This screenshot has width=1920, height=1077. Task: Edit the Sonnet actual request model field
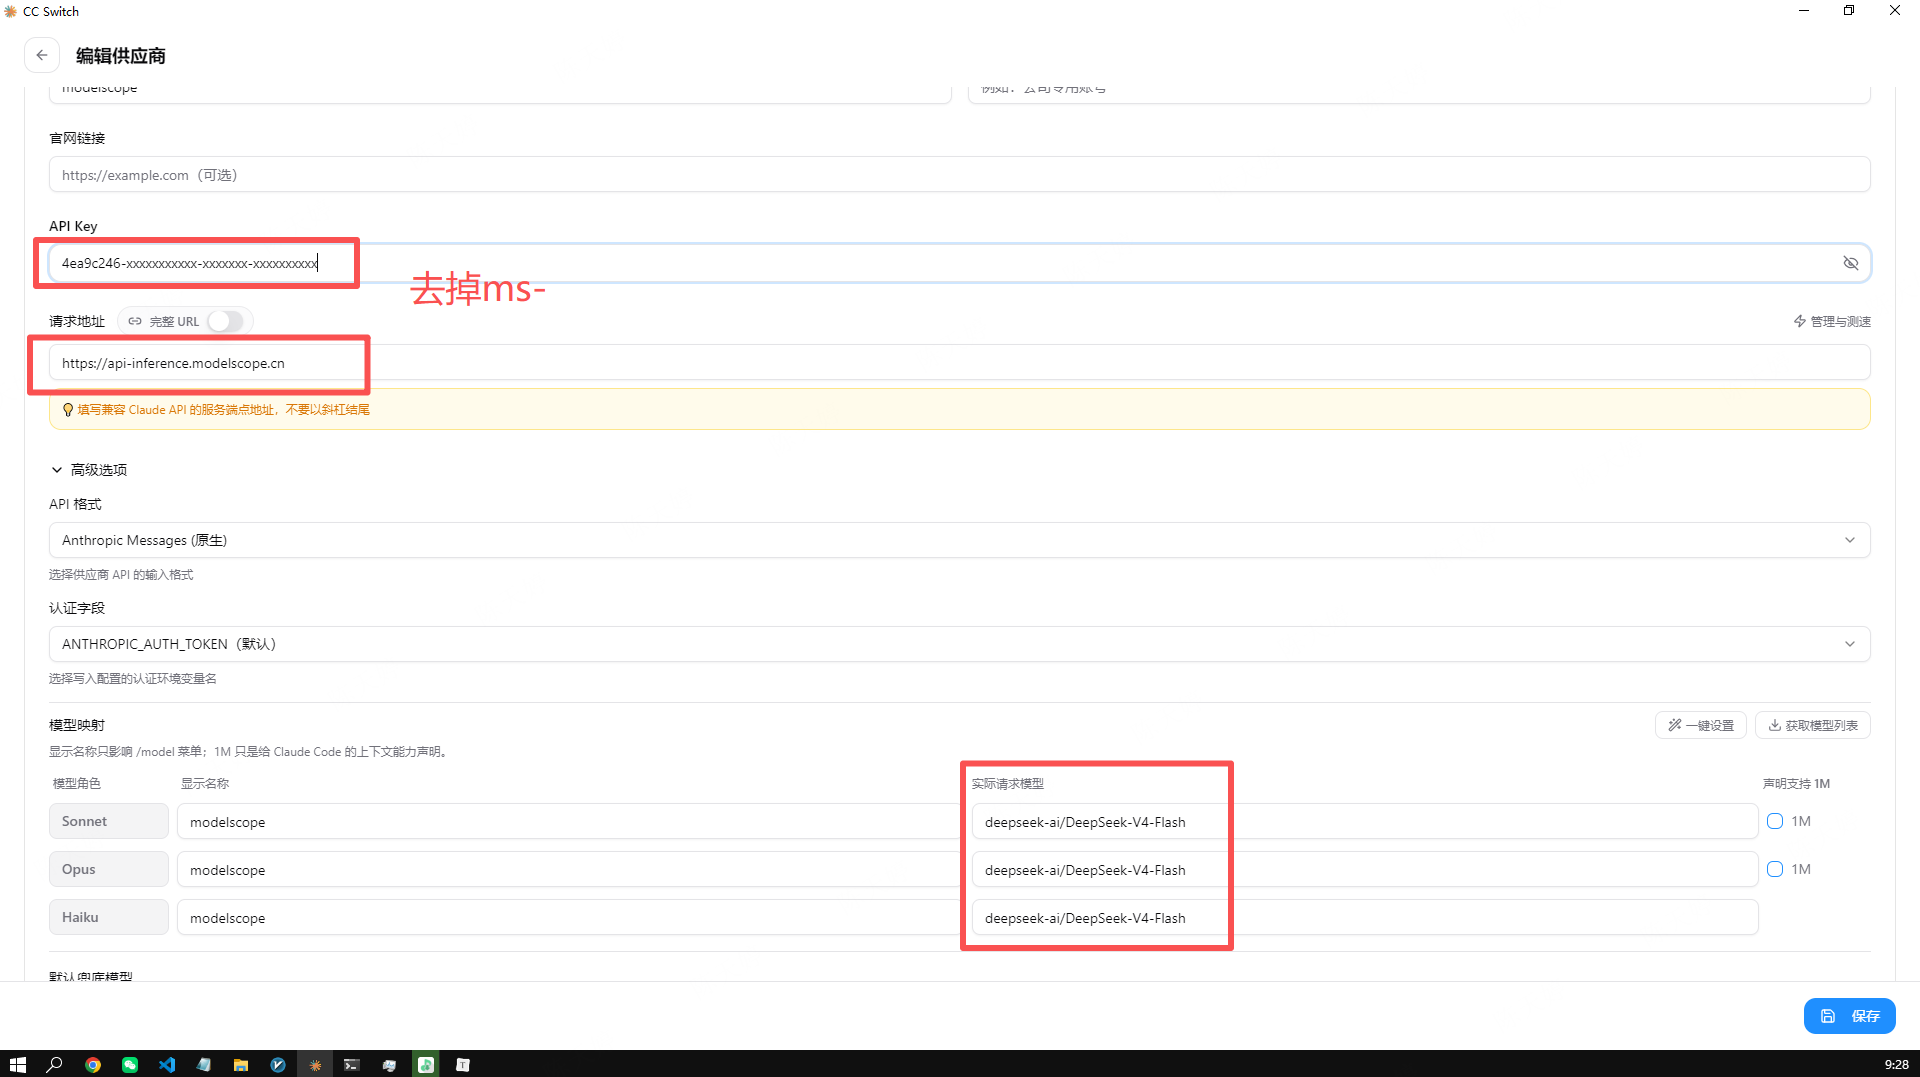pos(1364,822)
